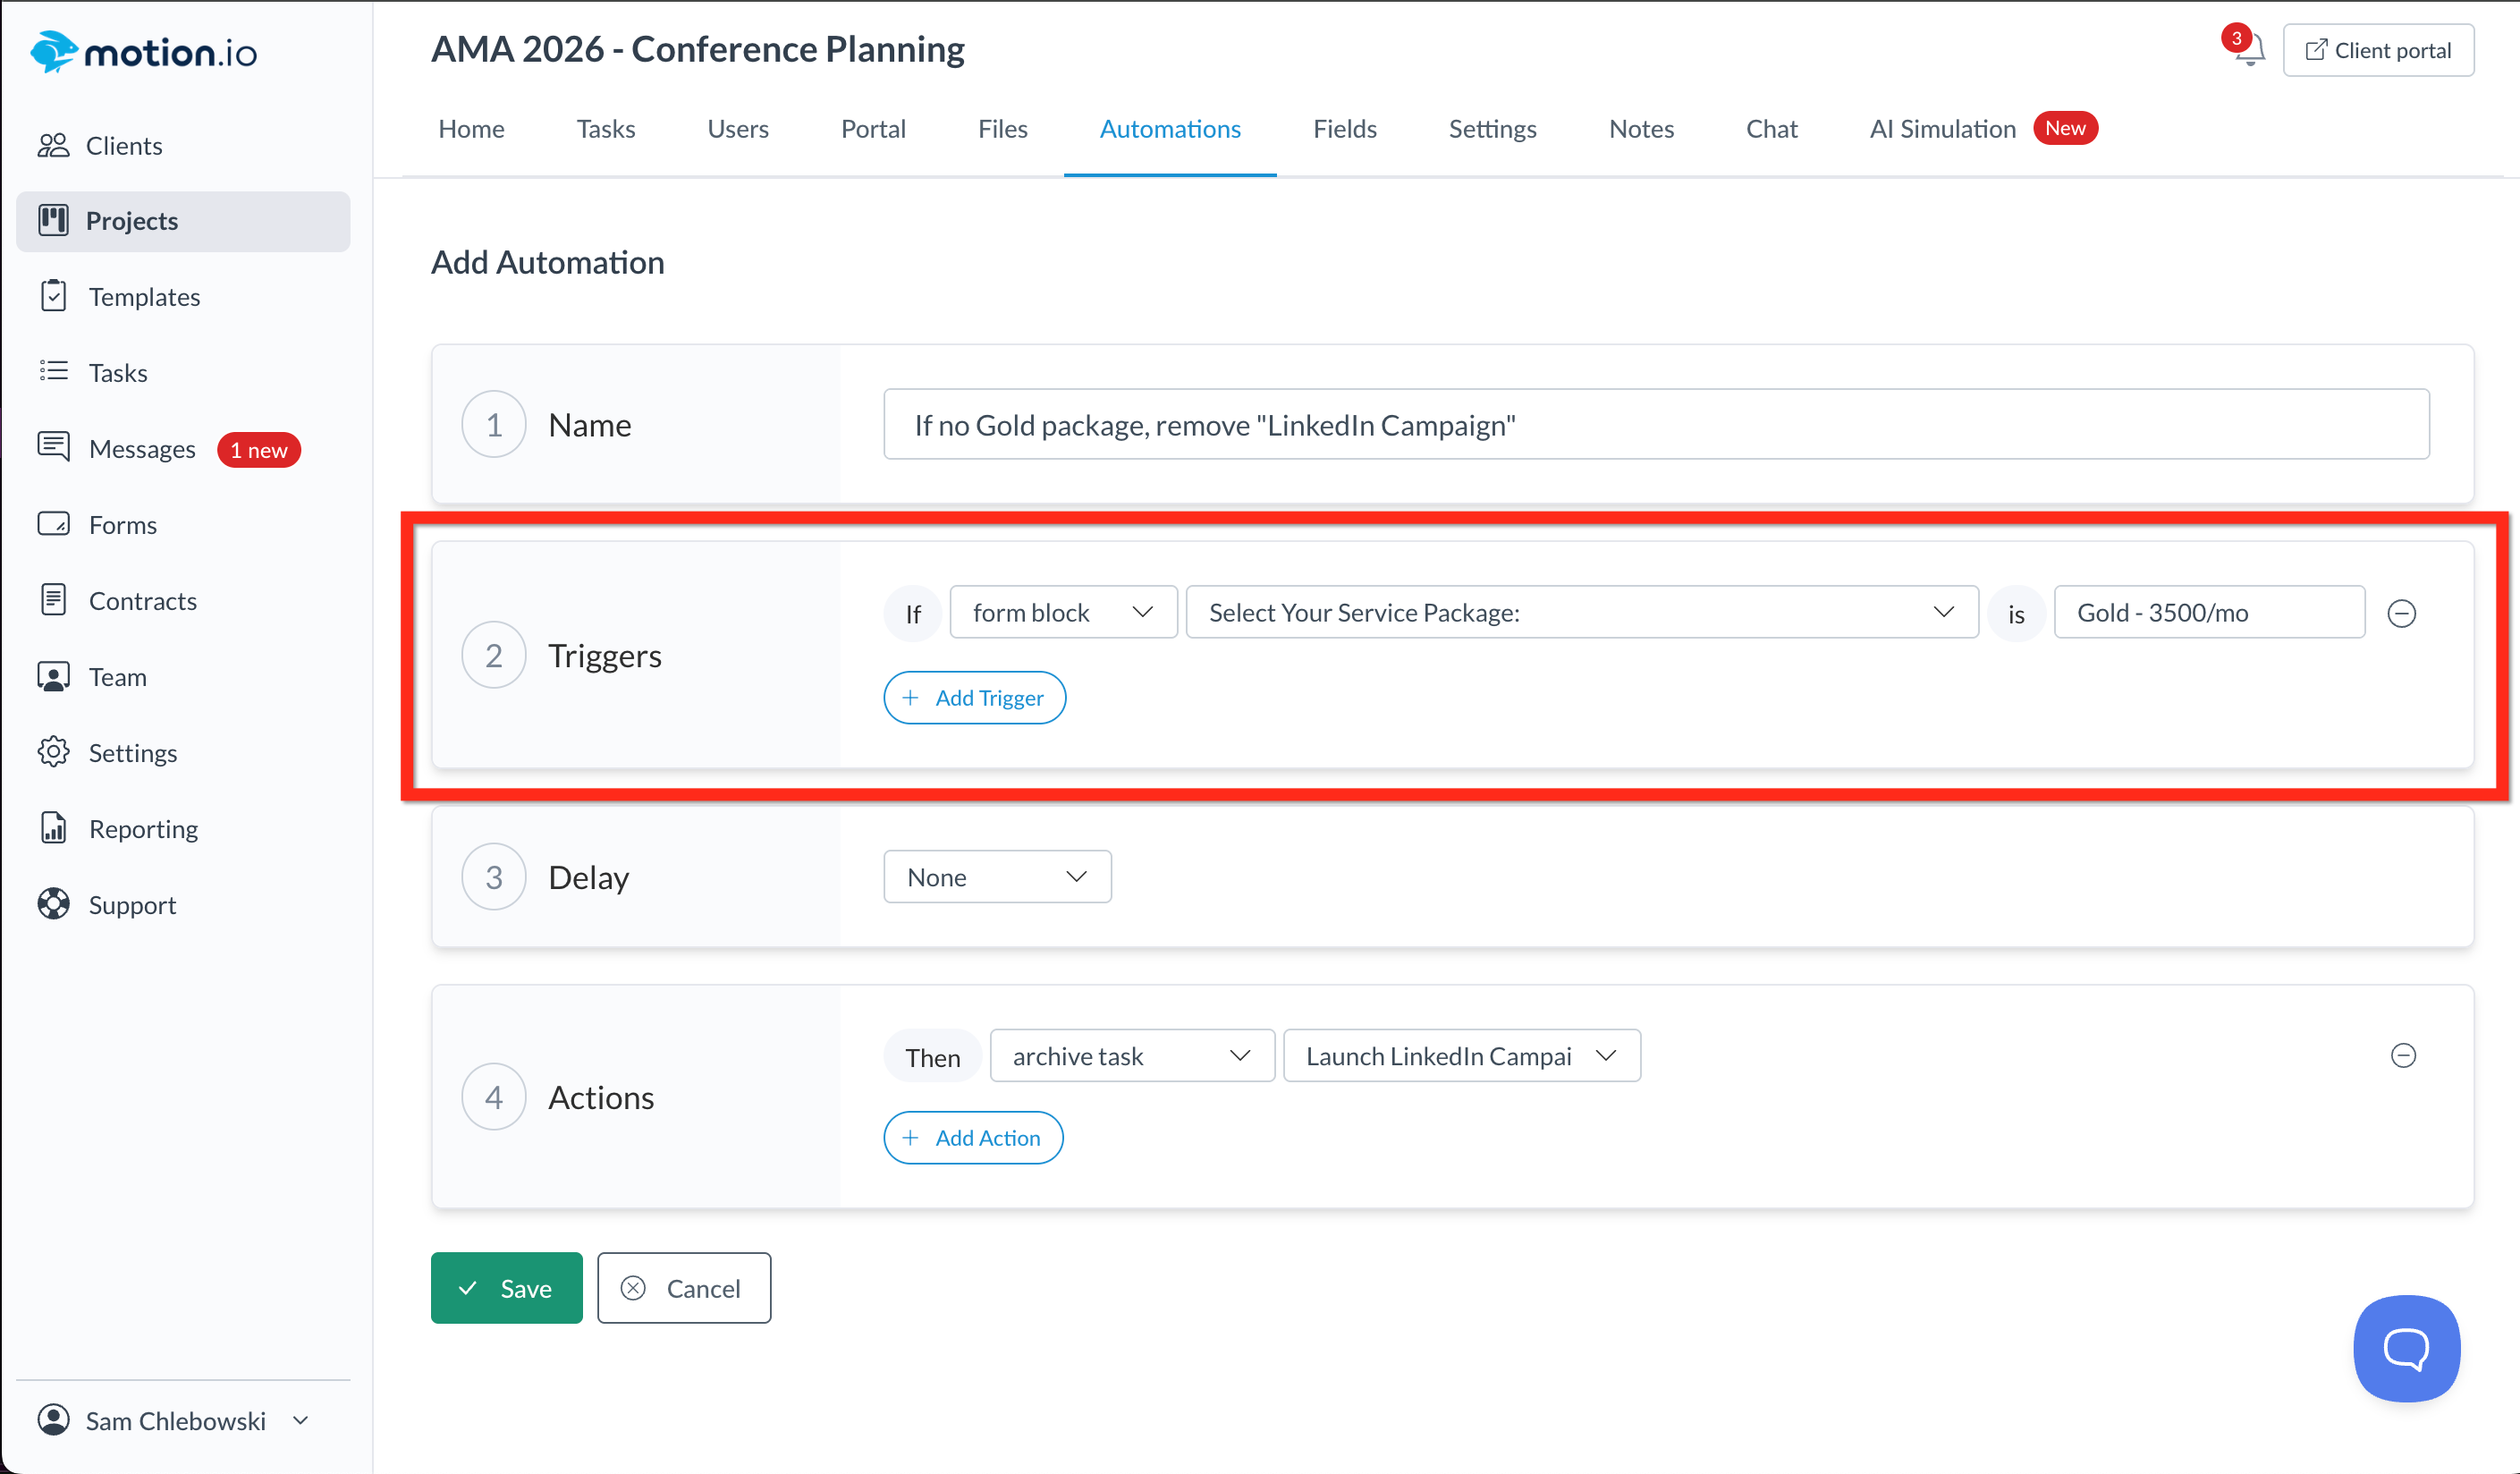The height and width of the screenshot is (1474, 2520).
Task: Remove the archive task action row
Action: point(2402,1056)
